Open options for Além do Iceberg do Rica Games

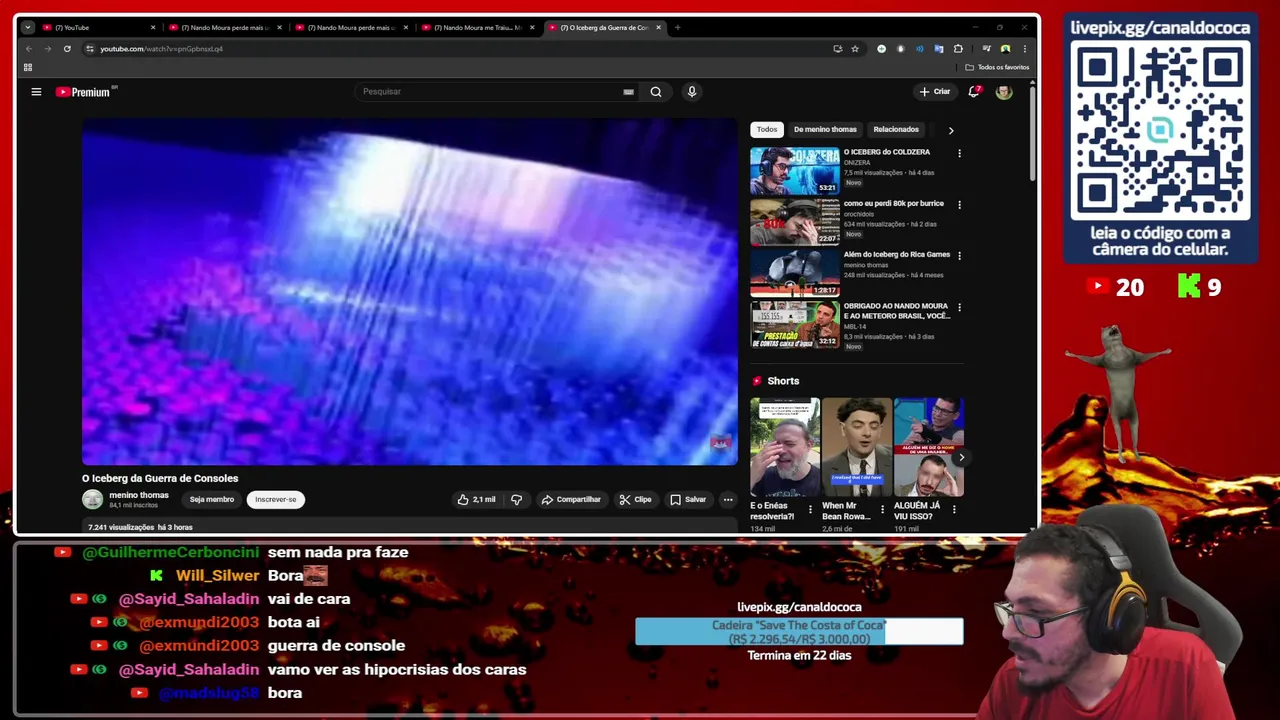point(959,256)
